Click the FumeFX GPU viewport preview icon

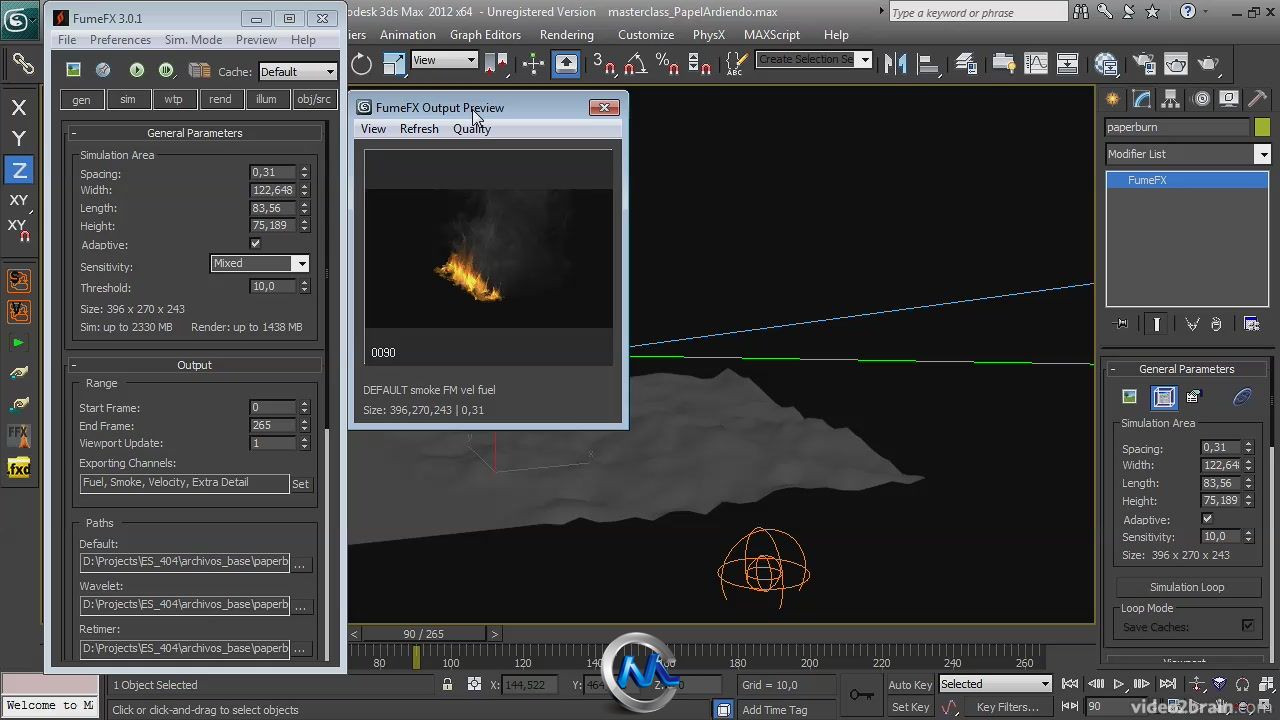[x=103, y=70]
